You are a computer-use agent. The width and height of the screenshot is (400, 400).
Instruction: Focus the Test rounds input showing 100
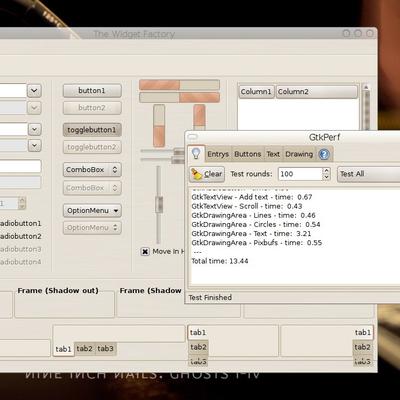pos(300,174)
